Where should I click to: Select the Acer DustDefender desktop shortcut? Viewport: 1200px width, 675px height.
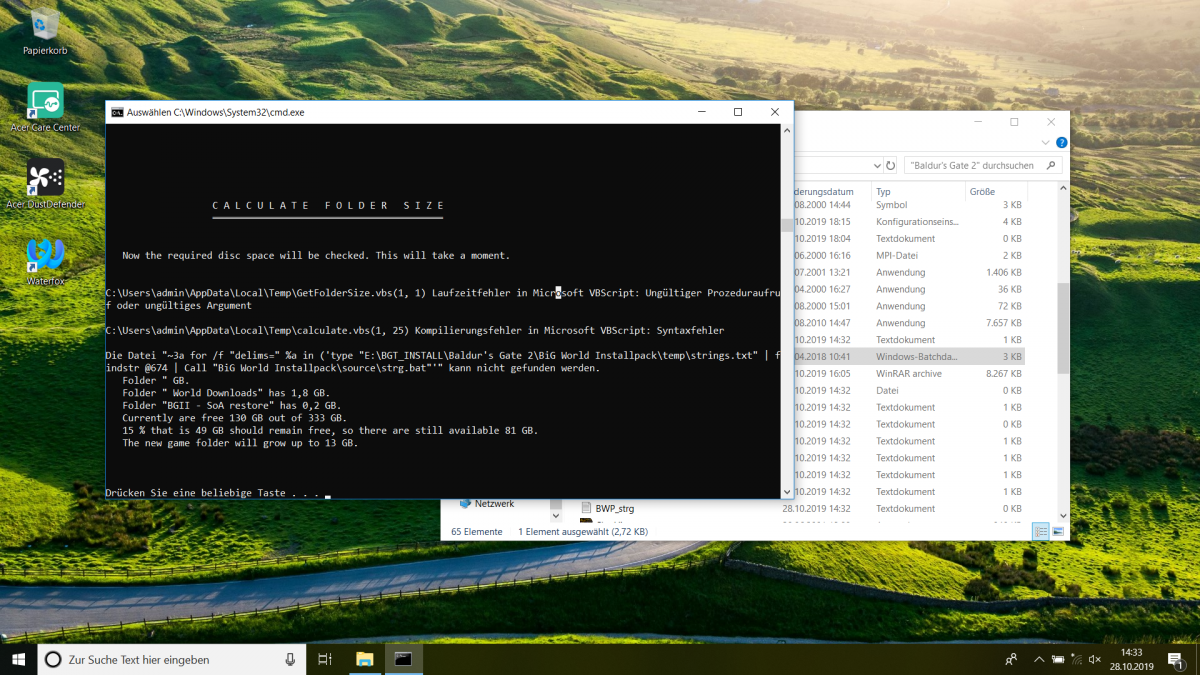click(45, 184)
